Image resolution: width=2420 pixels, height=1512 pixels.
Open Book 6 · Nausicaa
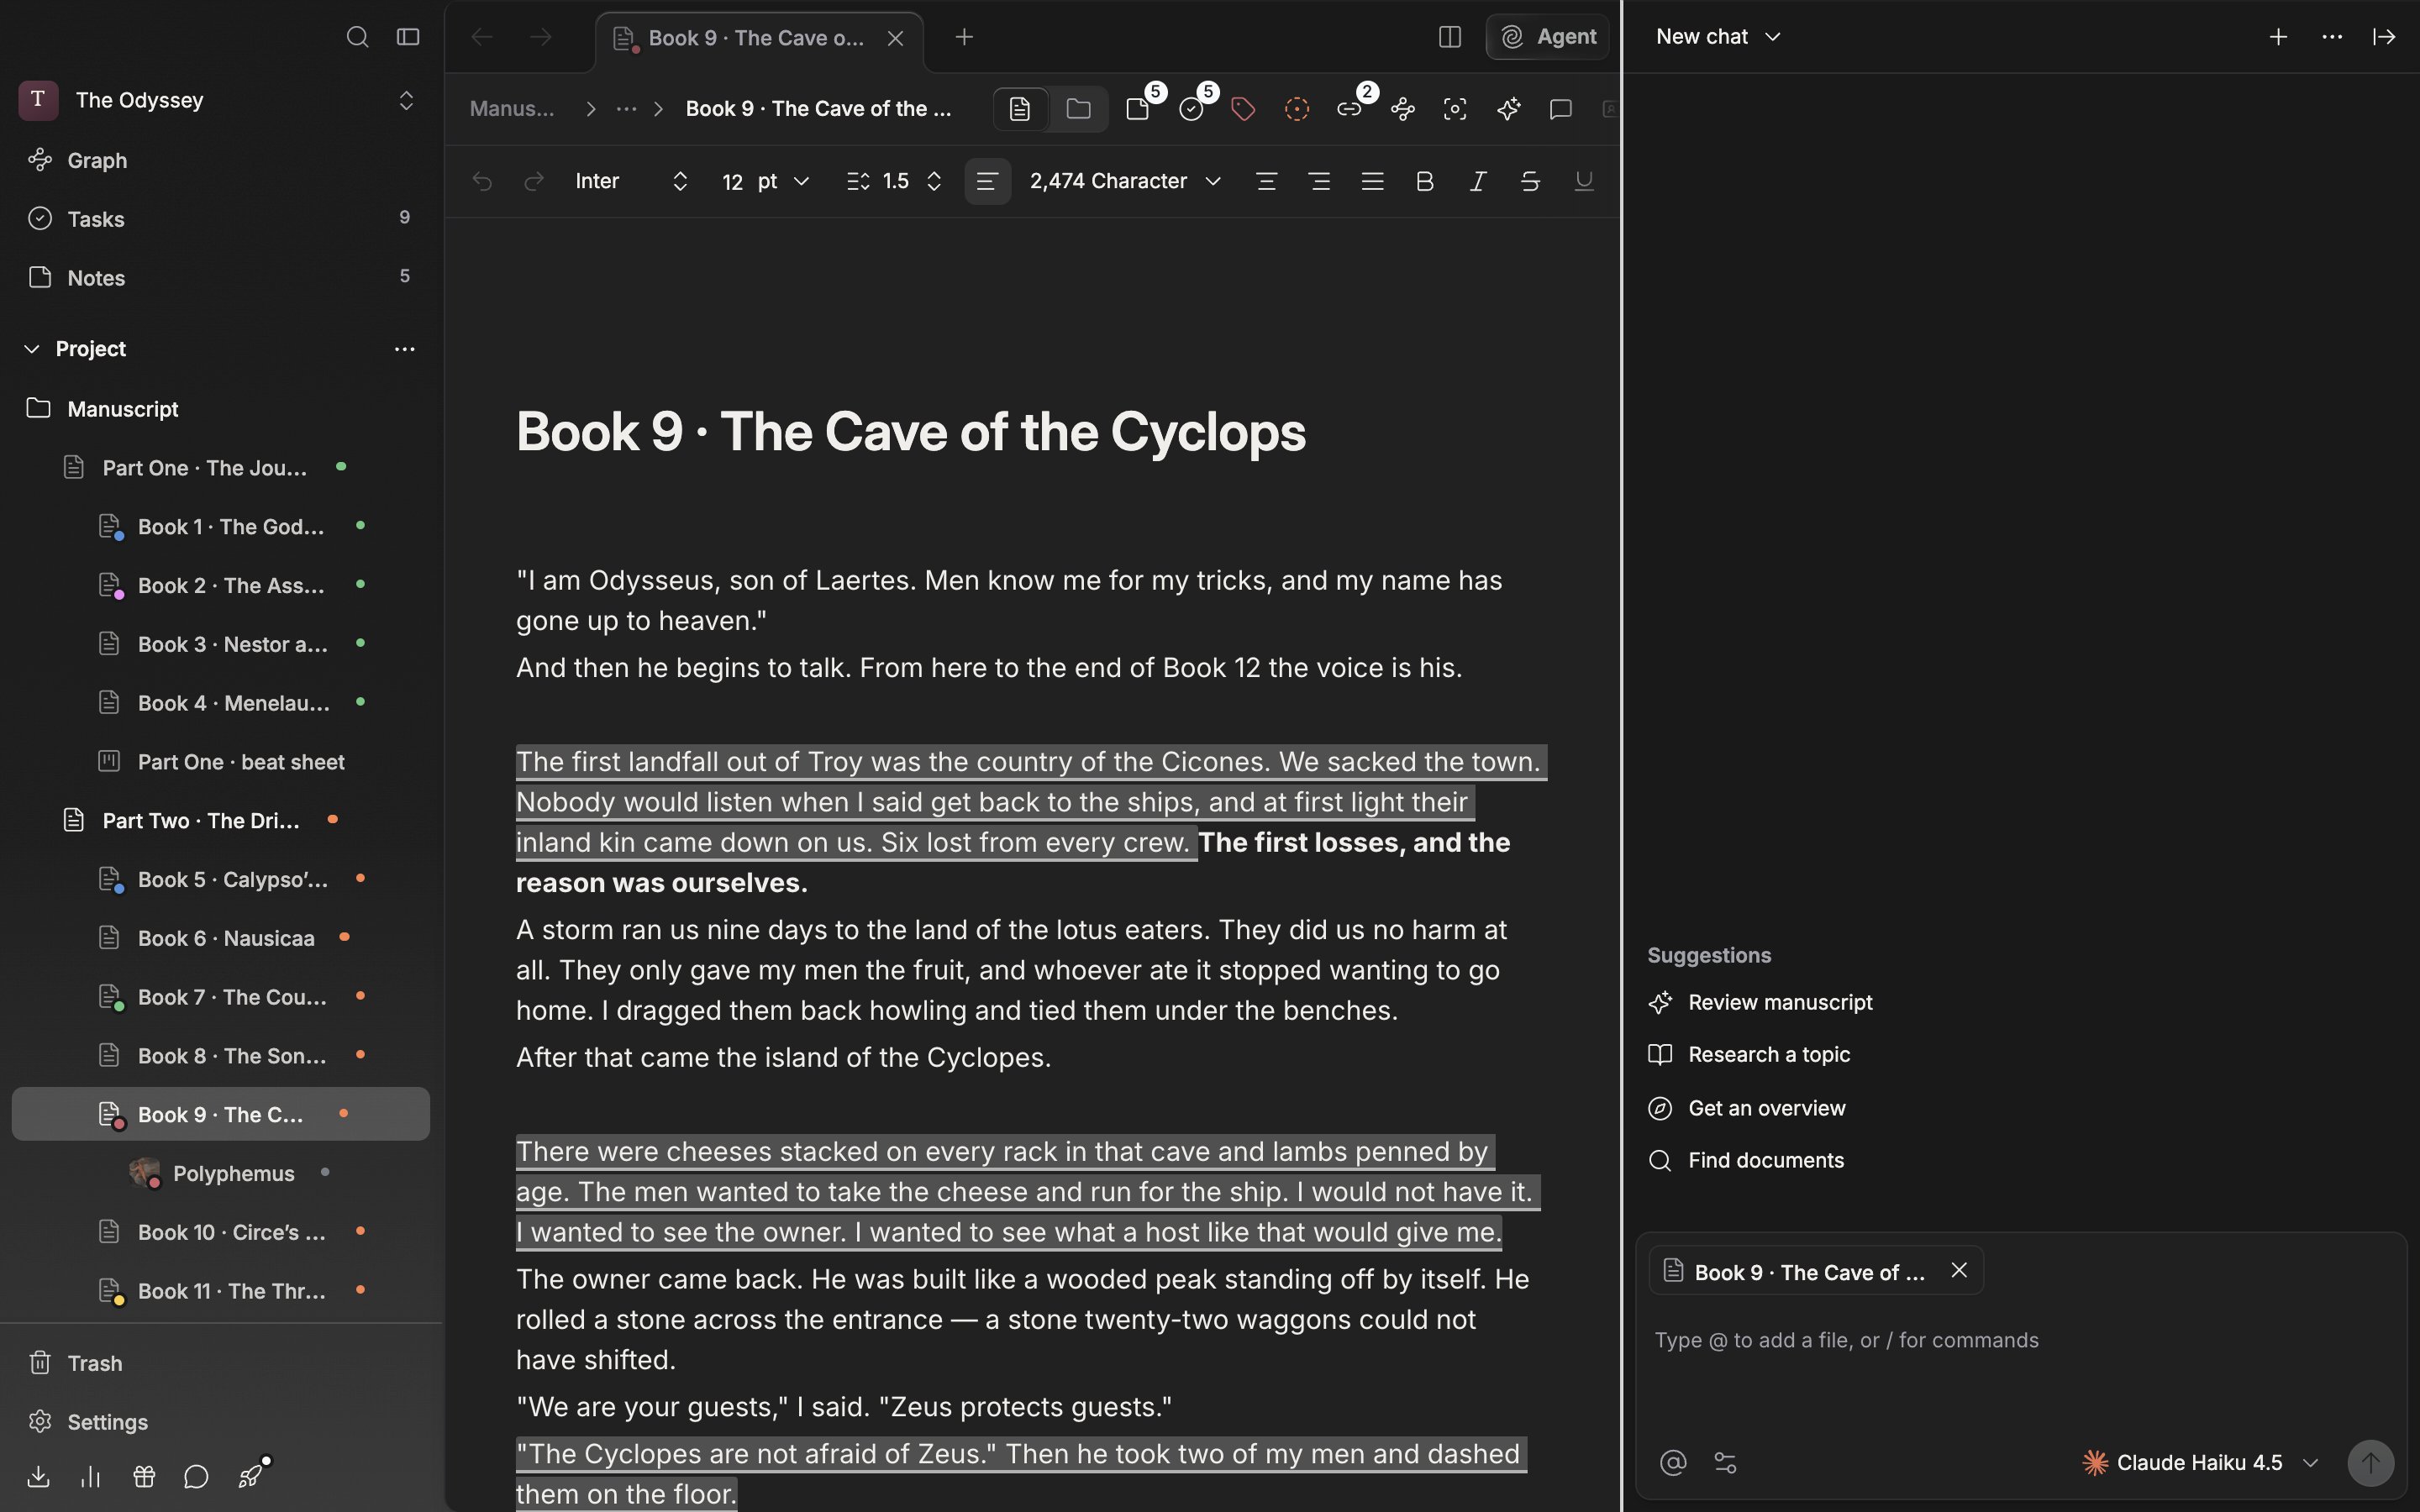[x=220, y=938]
